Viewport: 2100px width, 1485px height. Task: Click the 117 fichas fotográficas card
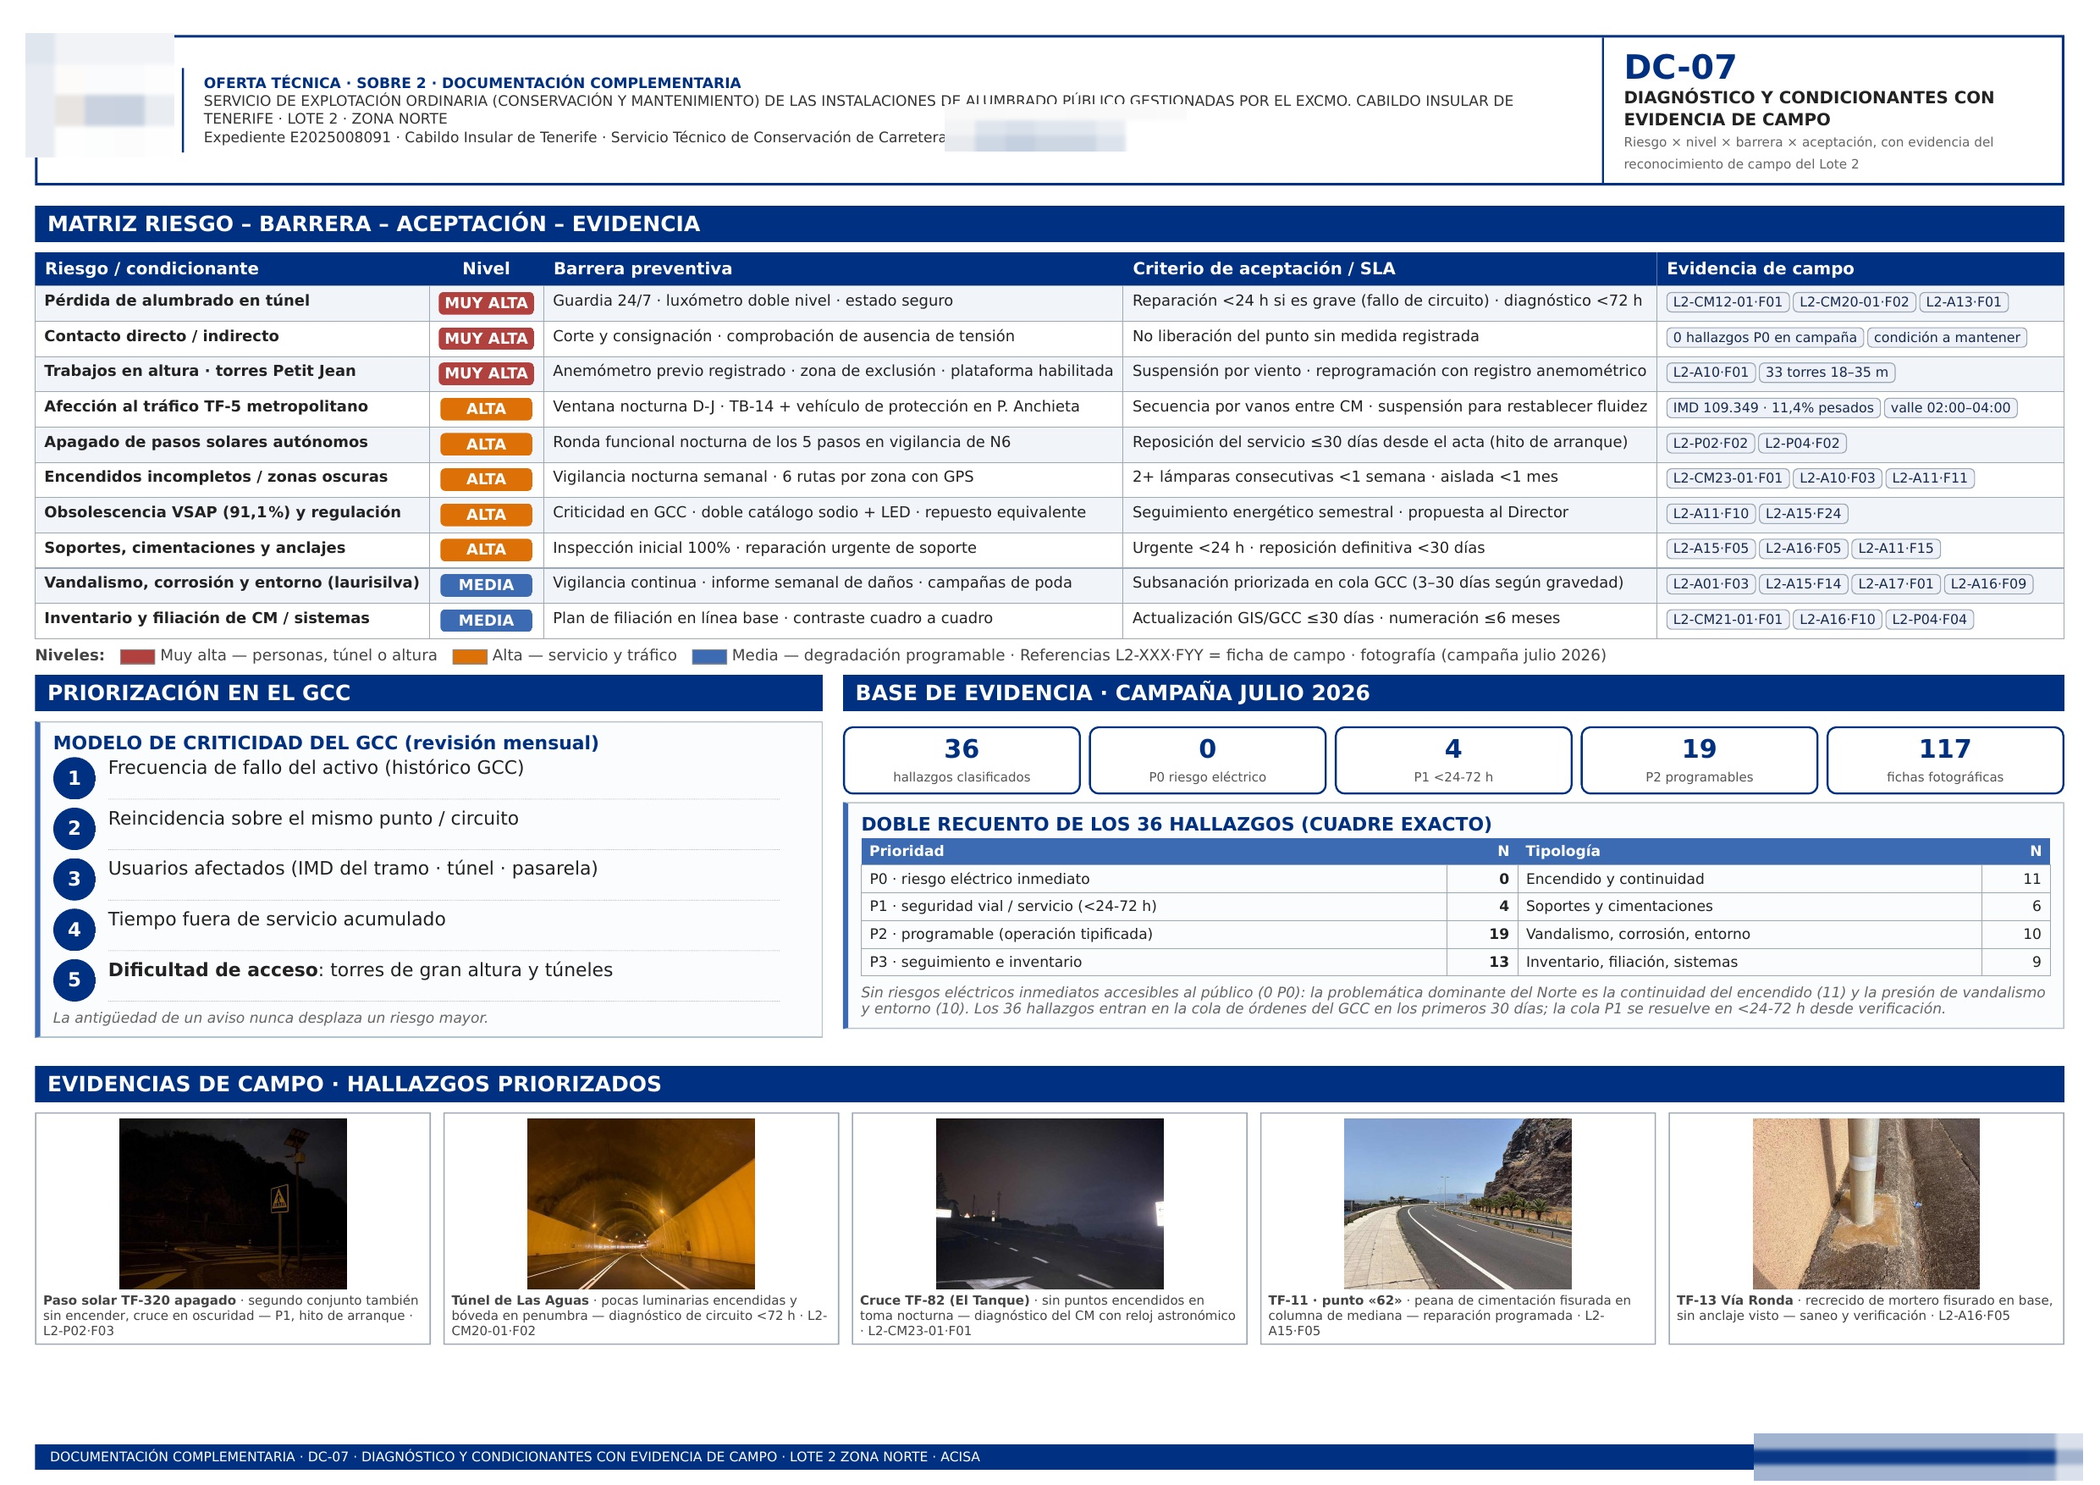pos(1945,760)
